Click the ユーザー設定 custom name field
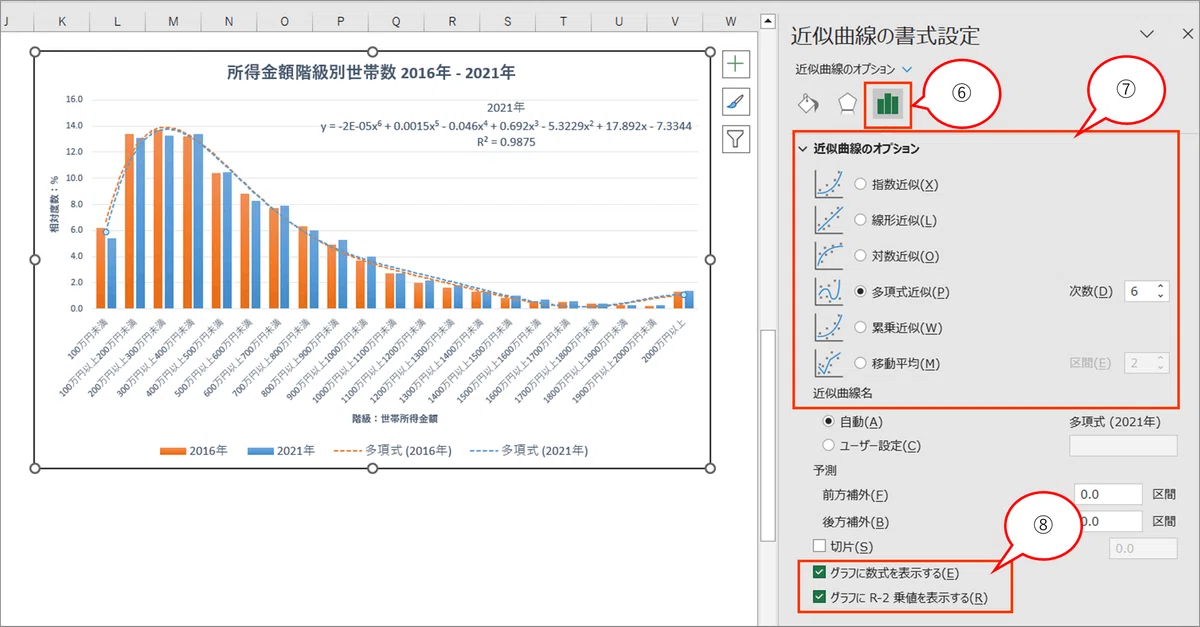The width and height of the screenshot is (1200, 627). coord(1123,446)
